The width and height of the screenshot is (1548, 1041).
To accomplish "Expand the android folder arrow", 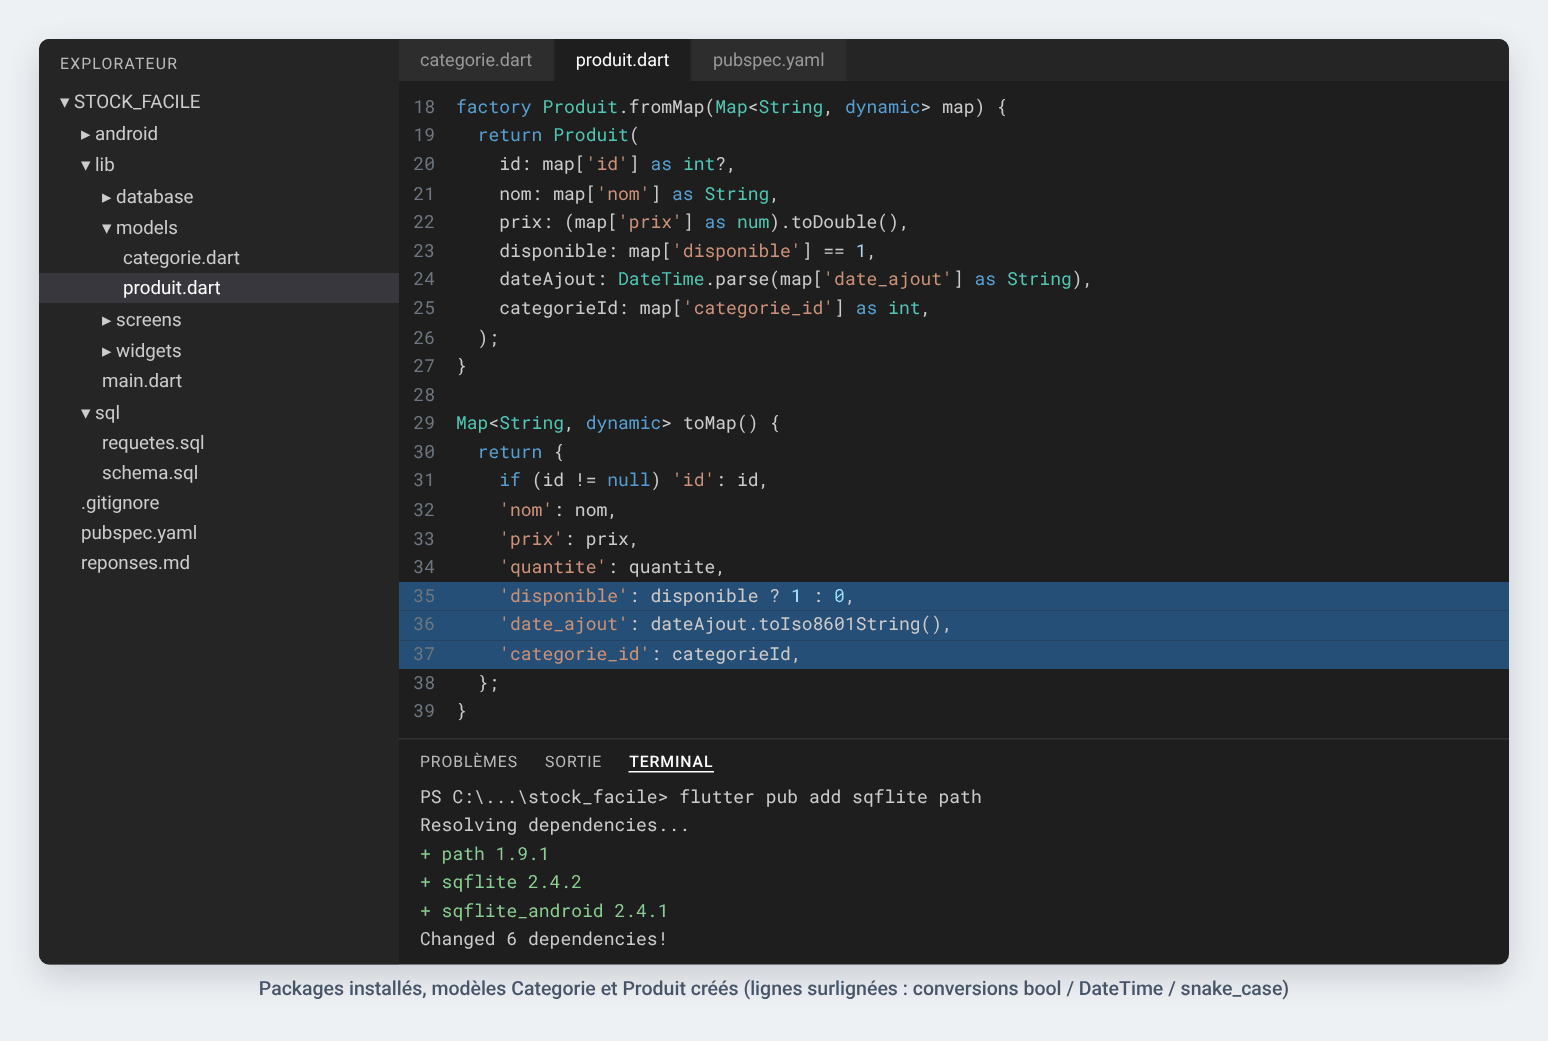I will (86, 134).
